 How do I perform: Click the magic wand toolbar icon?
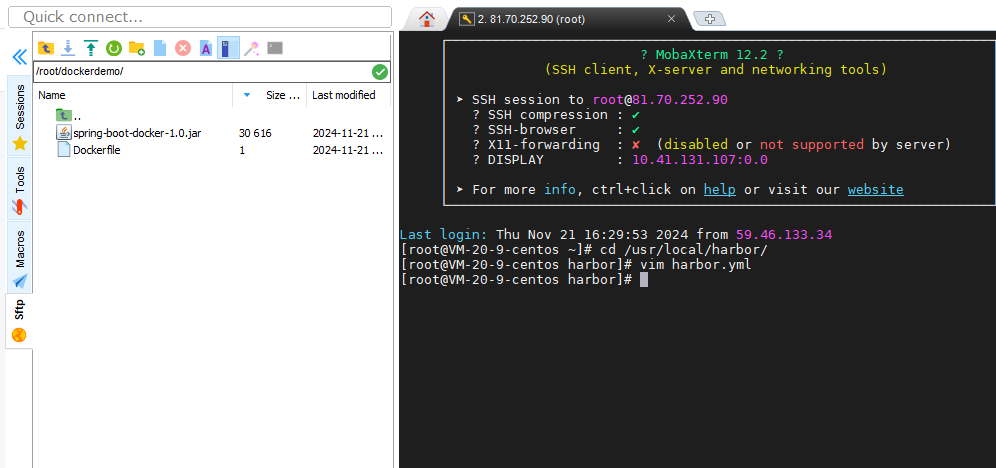click(x=252, y=48)
